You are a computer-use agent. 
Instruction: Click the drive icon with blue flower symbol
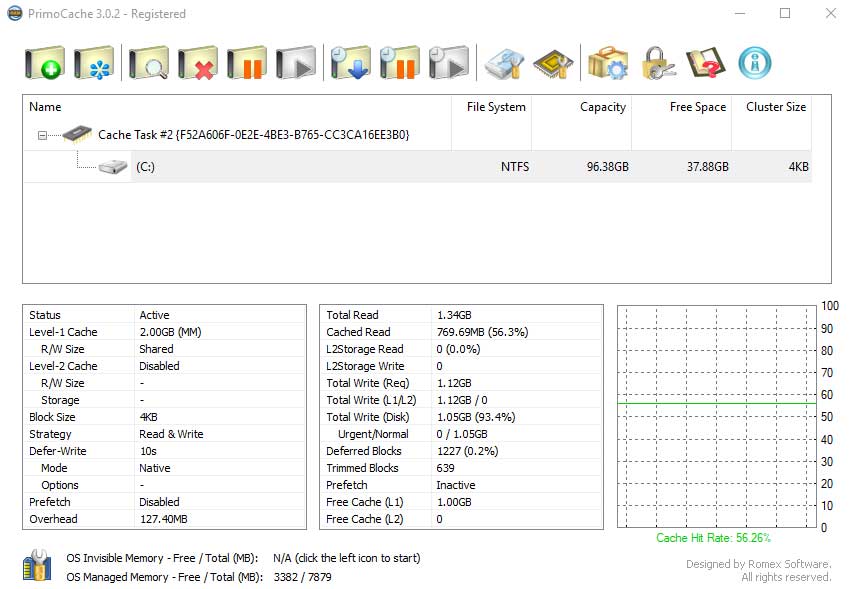click(94, 62)
